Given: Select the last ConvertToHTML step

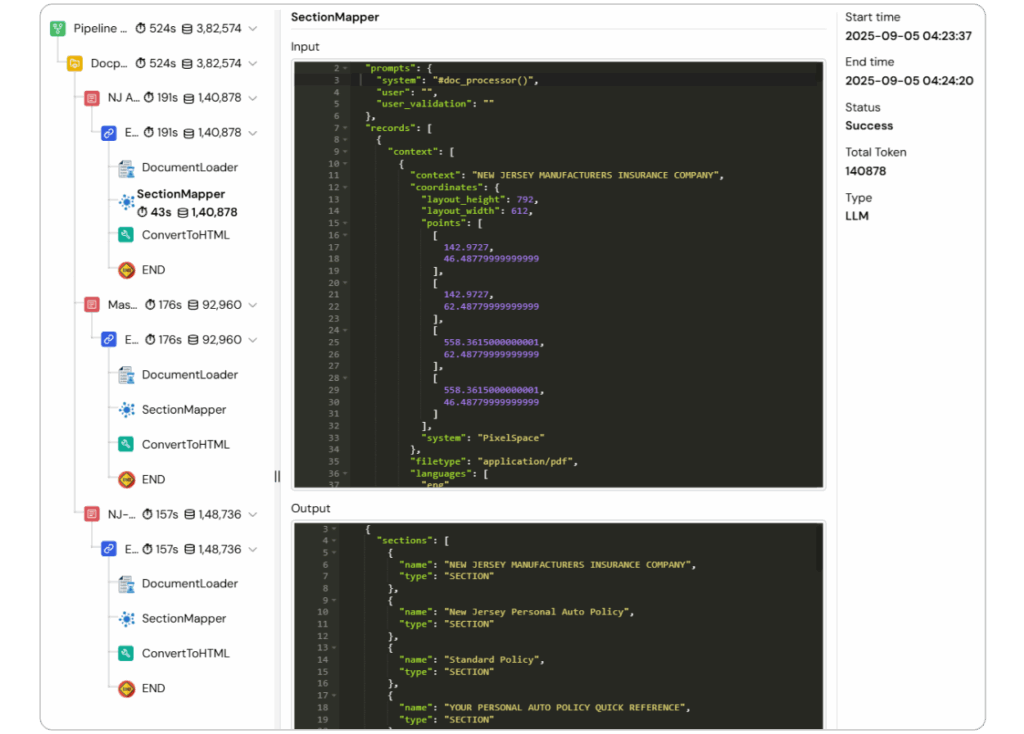Looking at the screenshot, I should (x=185, y=653).
